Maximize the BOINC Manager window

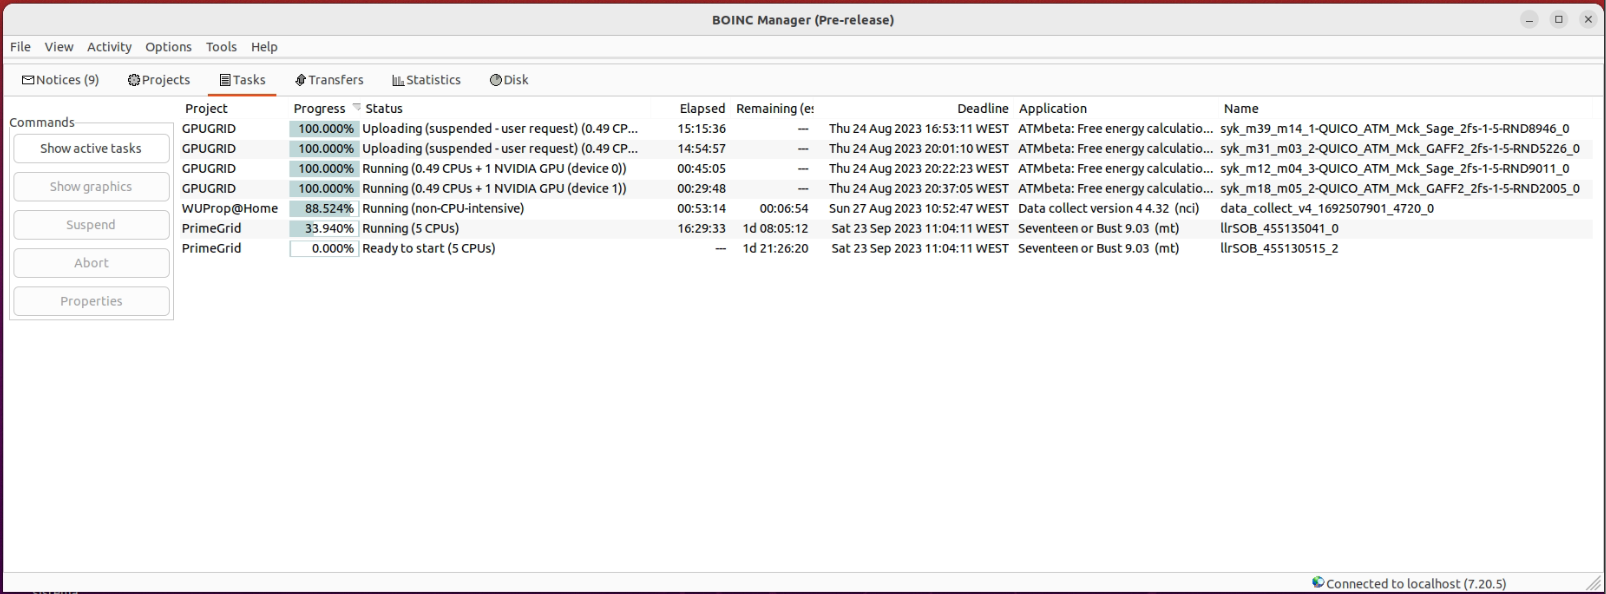point(1558,19)
